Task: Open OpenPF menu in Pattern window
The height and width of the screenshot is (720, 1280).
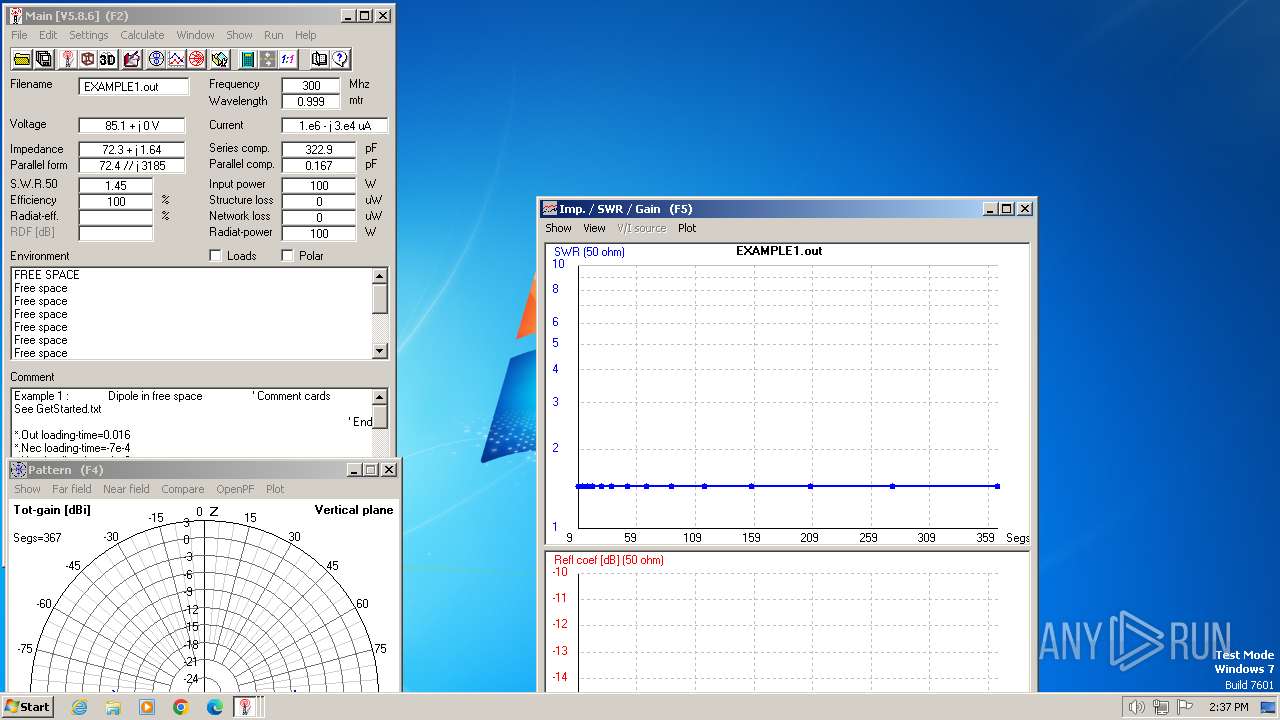Action: (235, 489)
